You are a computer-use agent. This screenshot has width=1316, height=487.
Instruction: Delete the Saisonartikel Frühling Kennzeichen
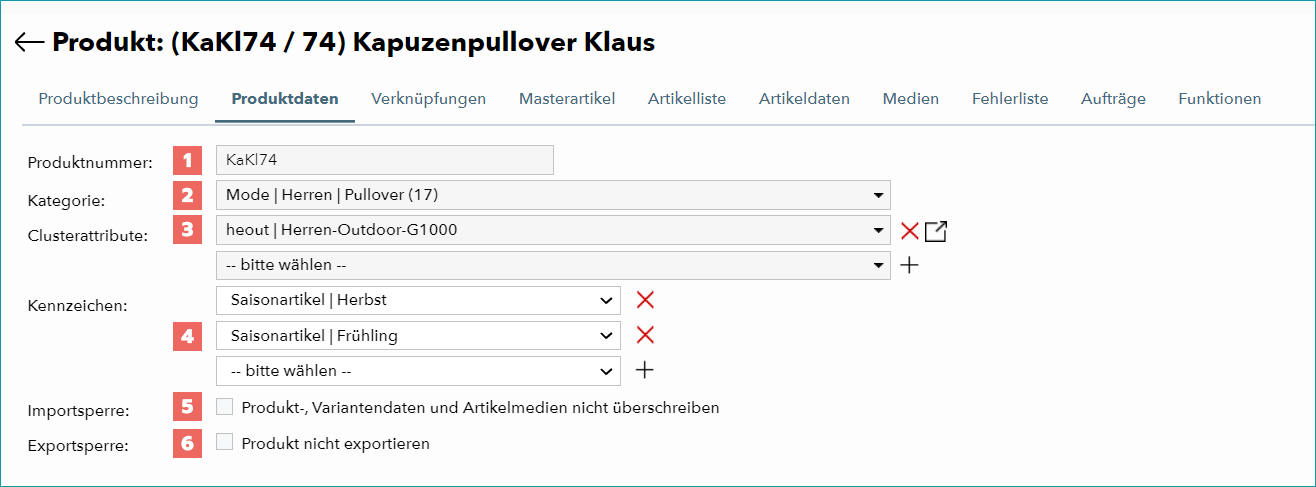tap(645, 335)
